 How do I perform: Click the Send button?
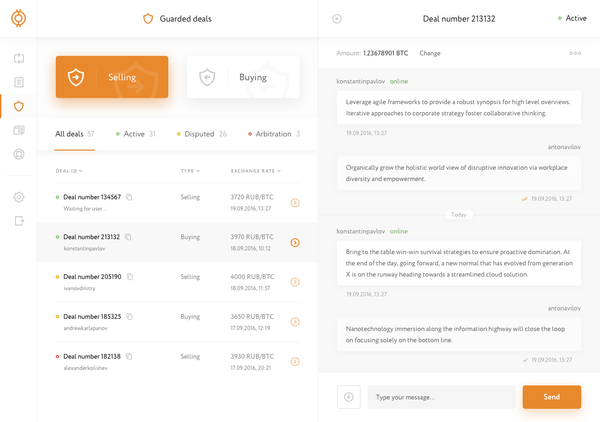552,397
